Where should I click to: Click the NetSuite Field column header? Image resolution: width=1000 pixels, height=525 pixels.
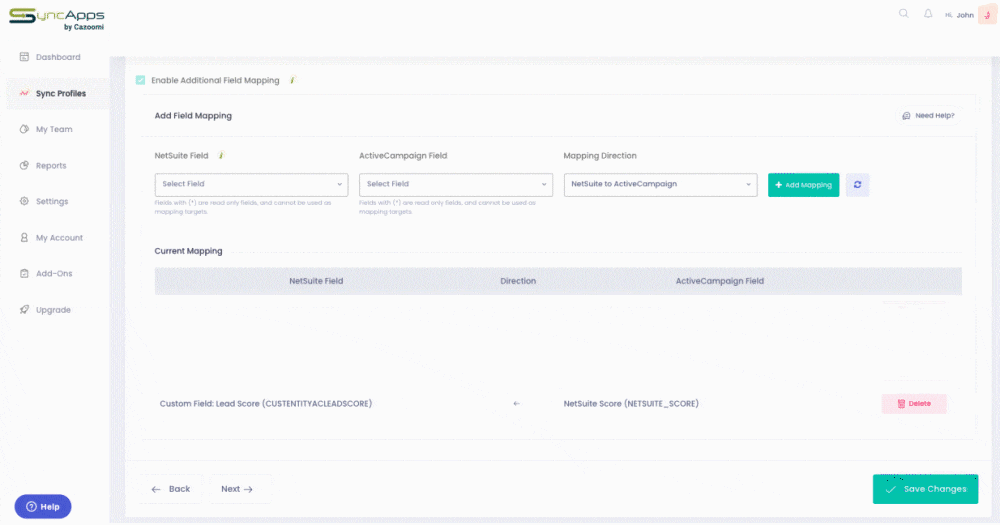tap(316, 281)
